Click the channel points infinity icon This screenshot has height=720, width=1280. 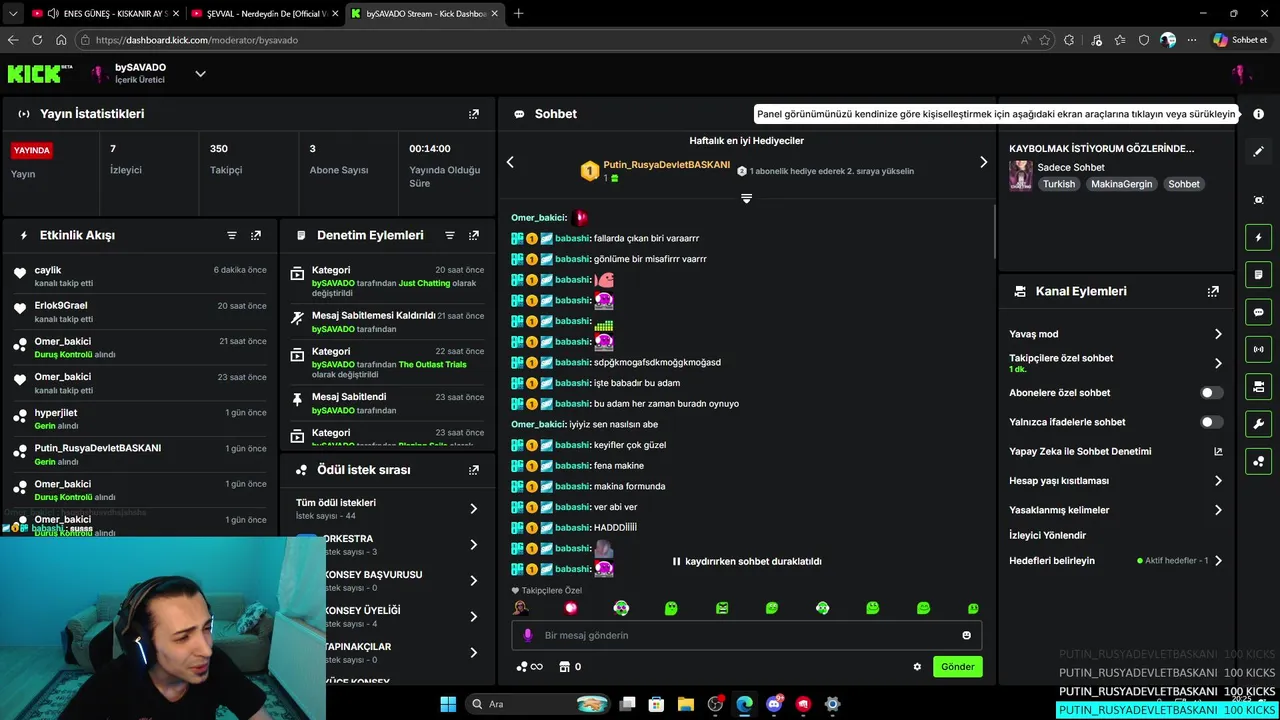pos(529,667)
